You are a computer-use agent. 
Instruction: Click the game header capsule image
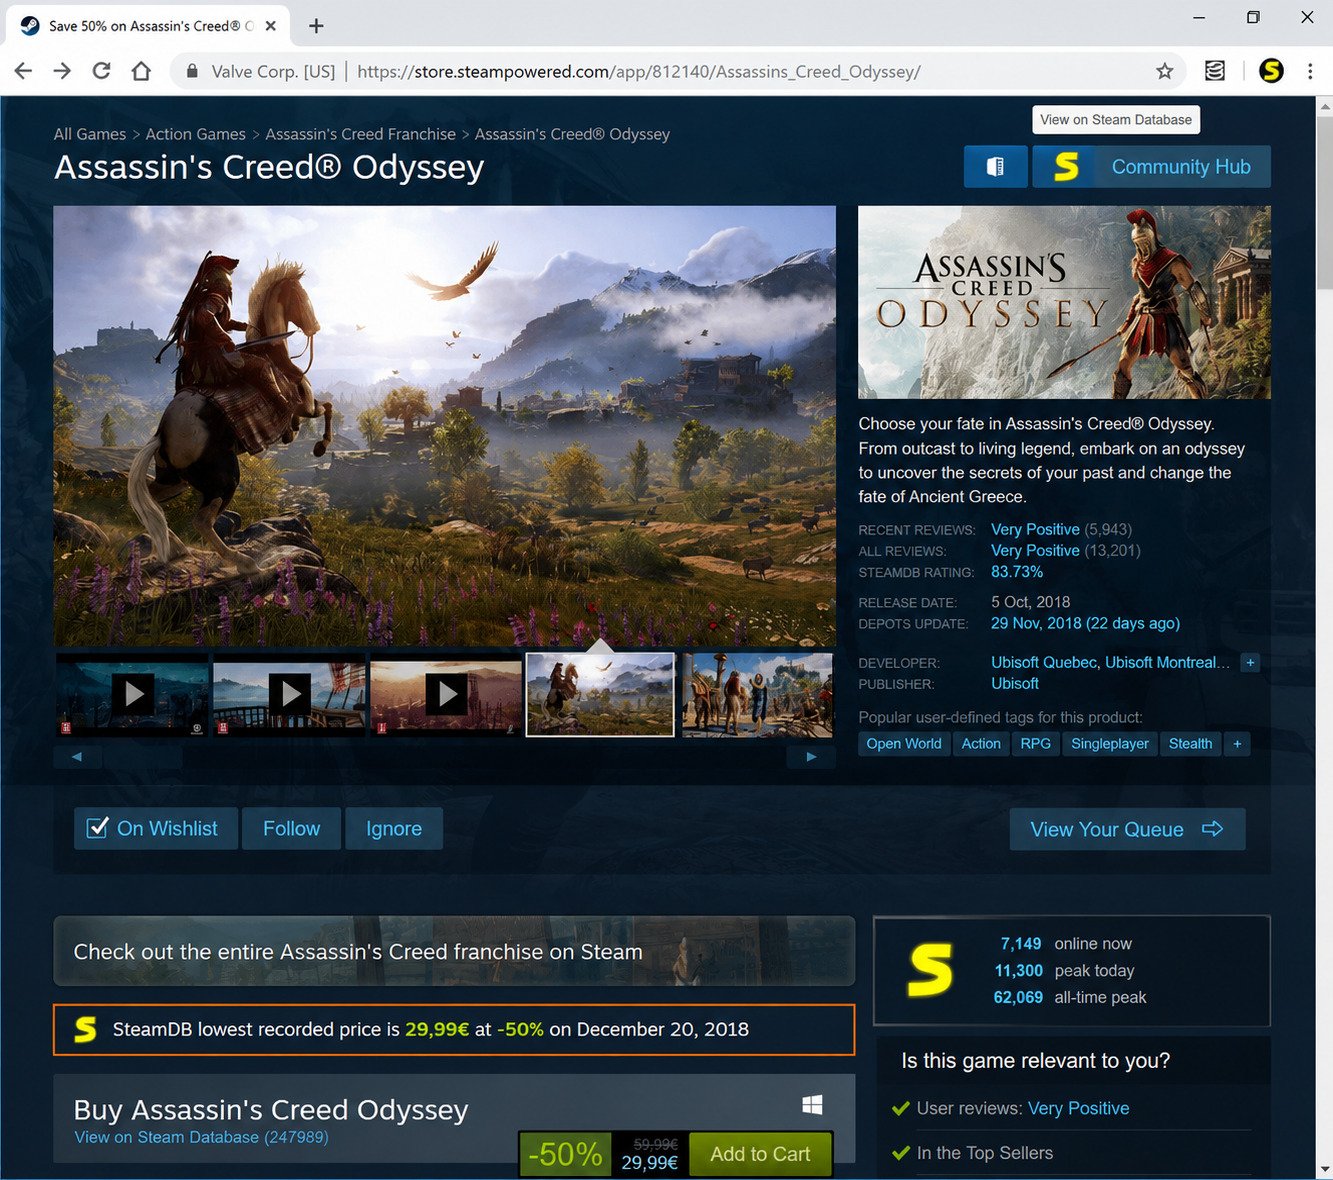coord(1064,302)
